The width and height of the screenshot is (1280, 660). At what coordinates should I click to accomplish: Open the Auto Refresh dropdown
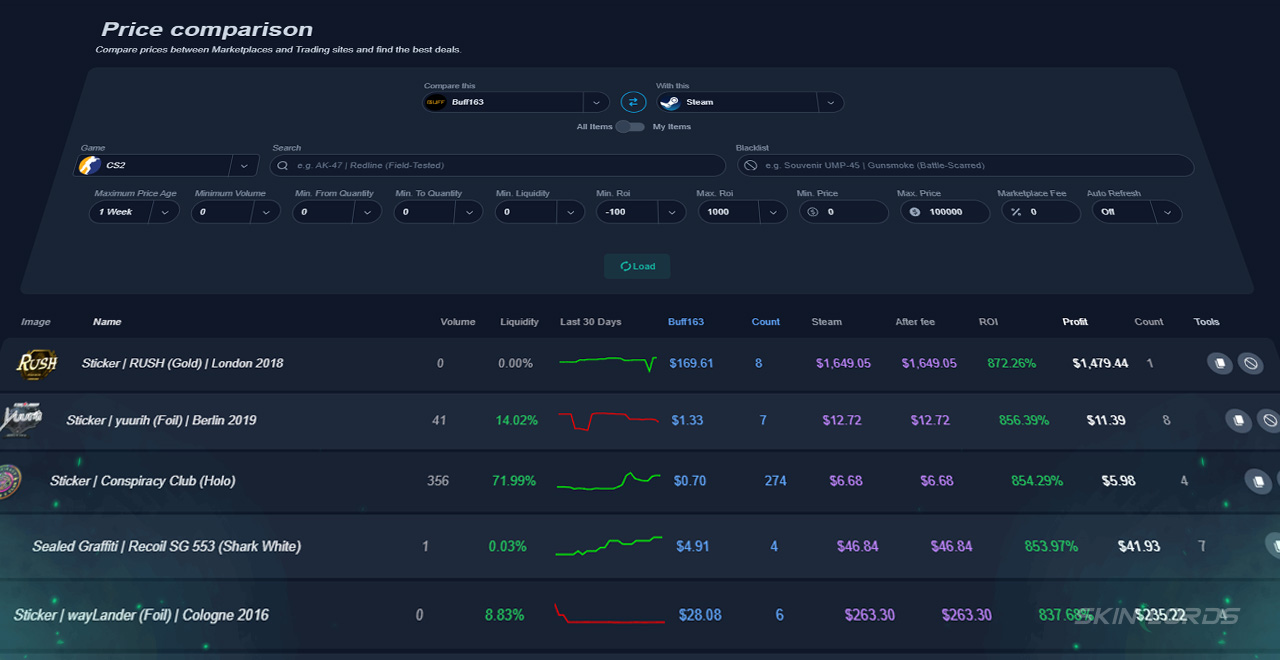[x=1137, y=212]
